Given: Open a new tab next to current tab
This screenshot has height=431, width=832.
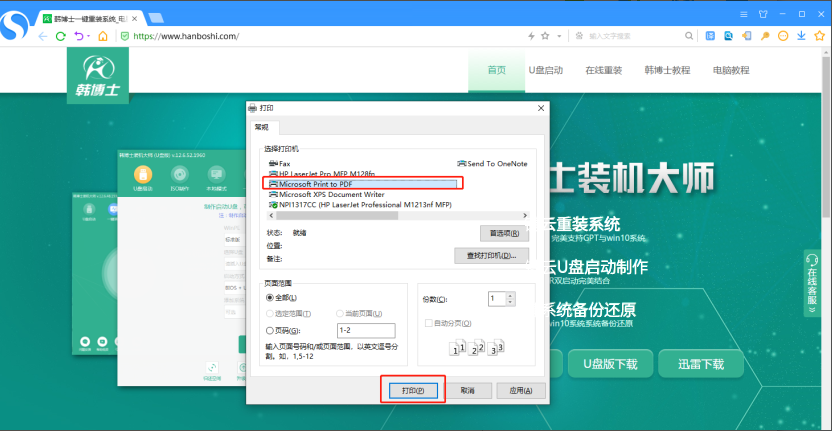Looking at the screenshot, I should (155, 18).
